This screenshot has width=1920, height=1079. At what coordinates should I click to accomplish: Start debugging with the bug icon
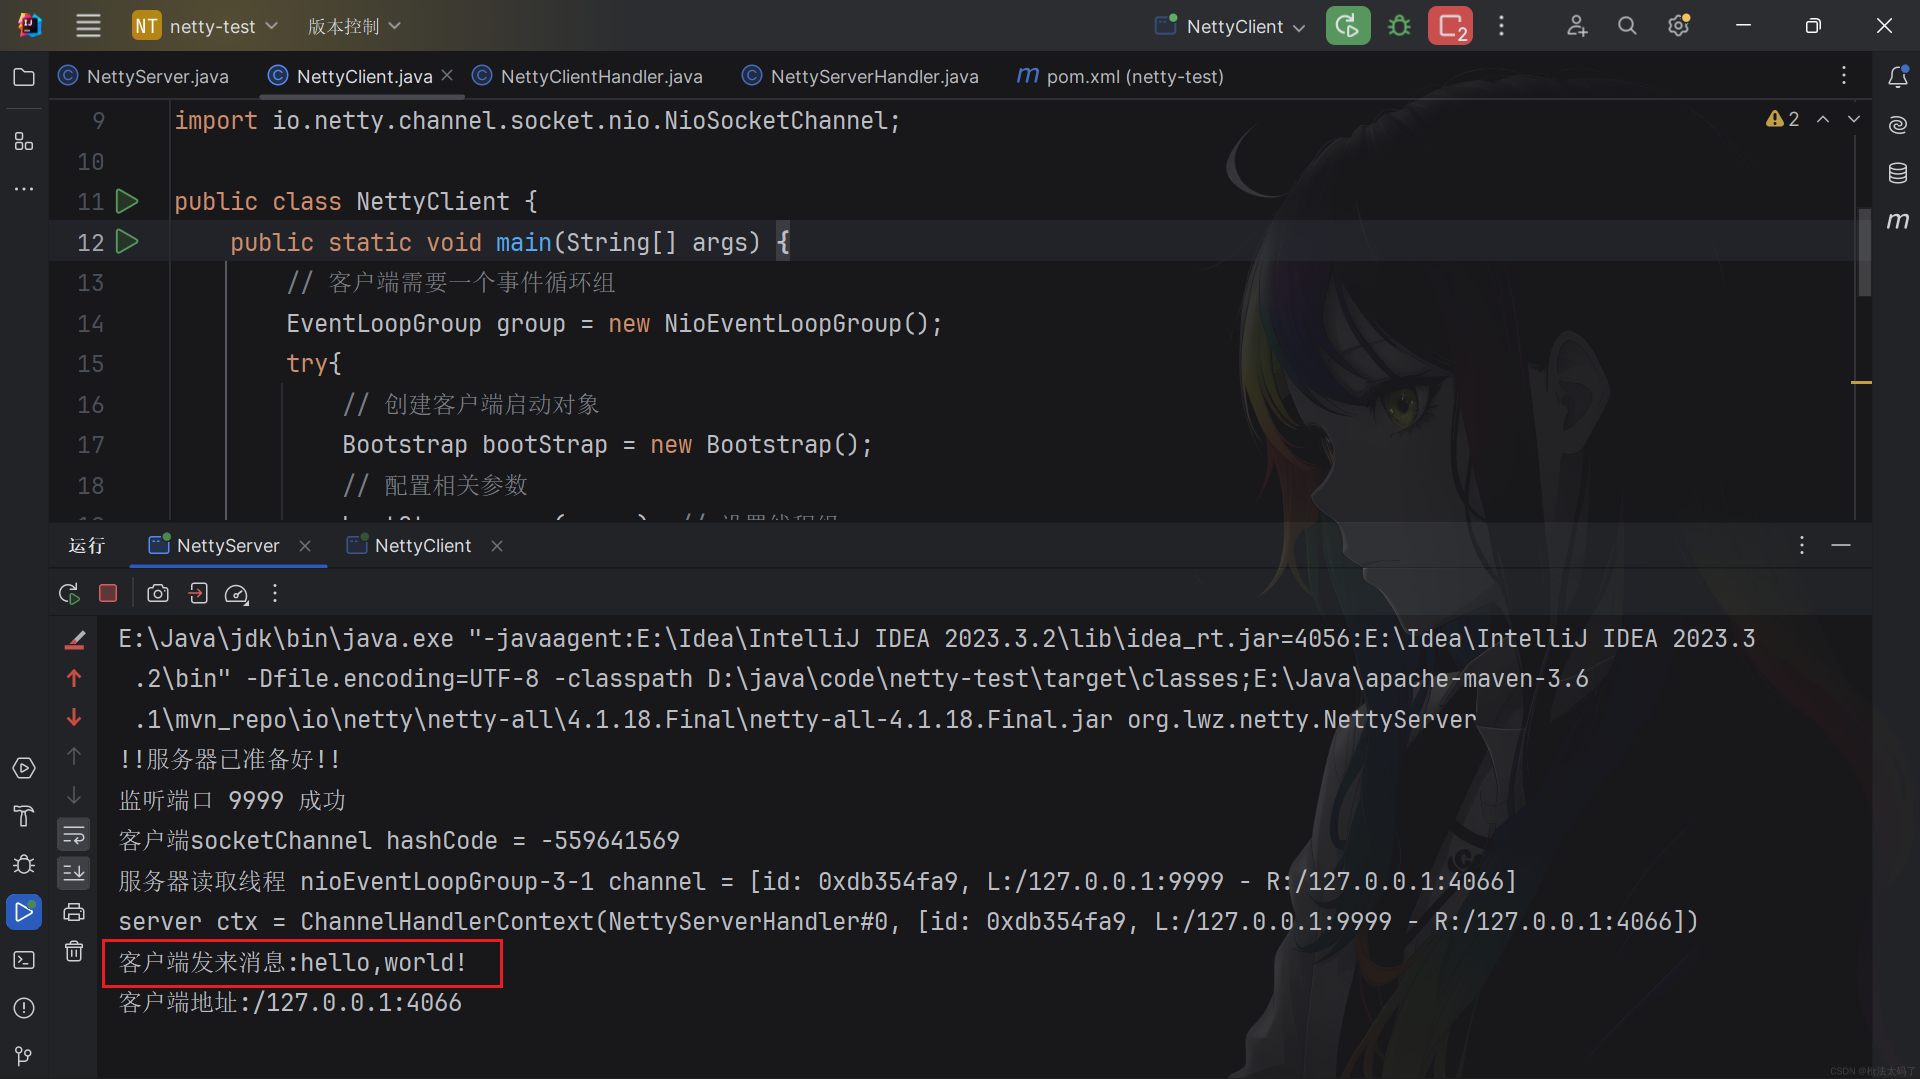click(x=1399, y=26)
